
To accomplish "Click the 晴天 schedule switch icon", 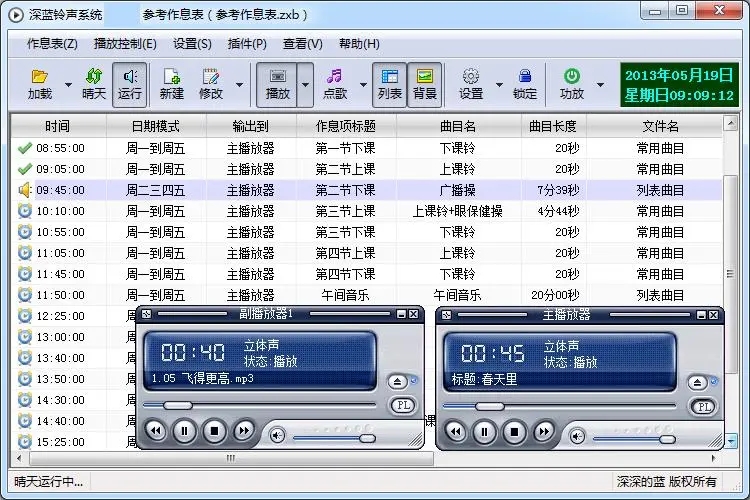I will point(94,77).
